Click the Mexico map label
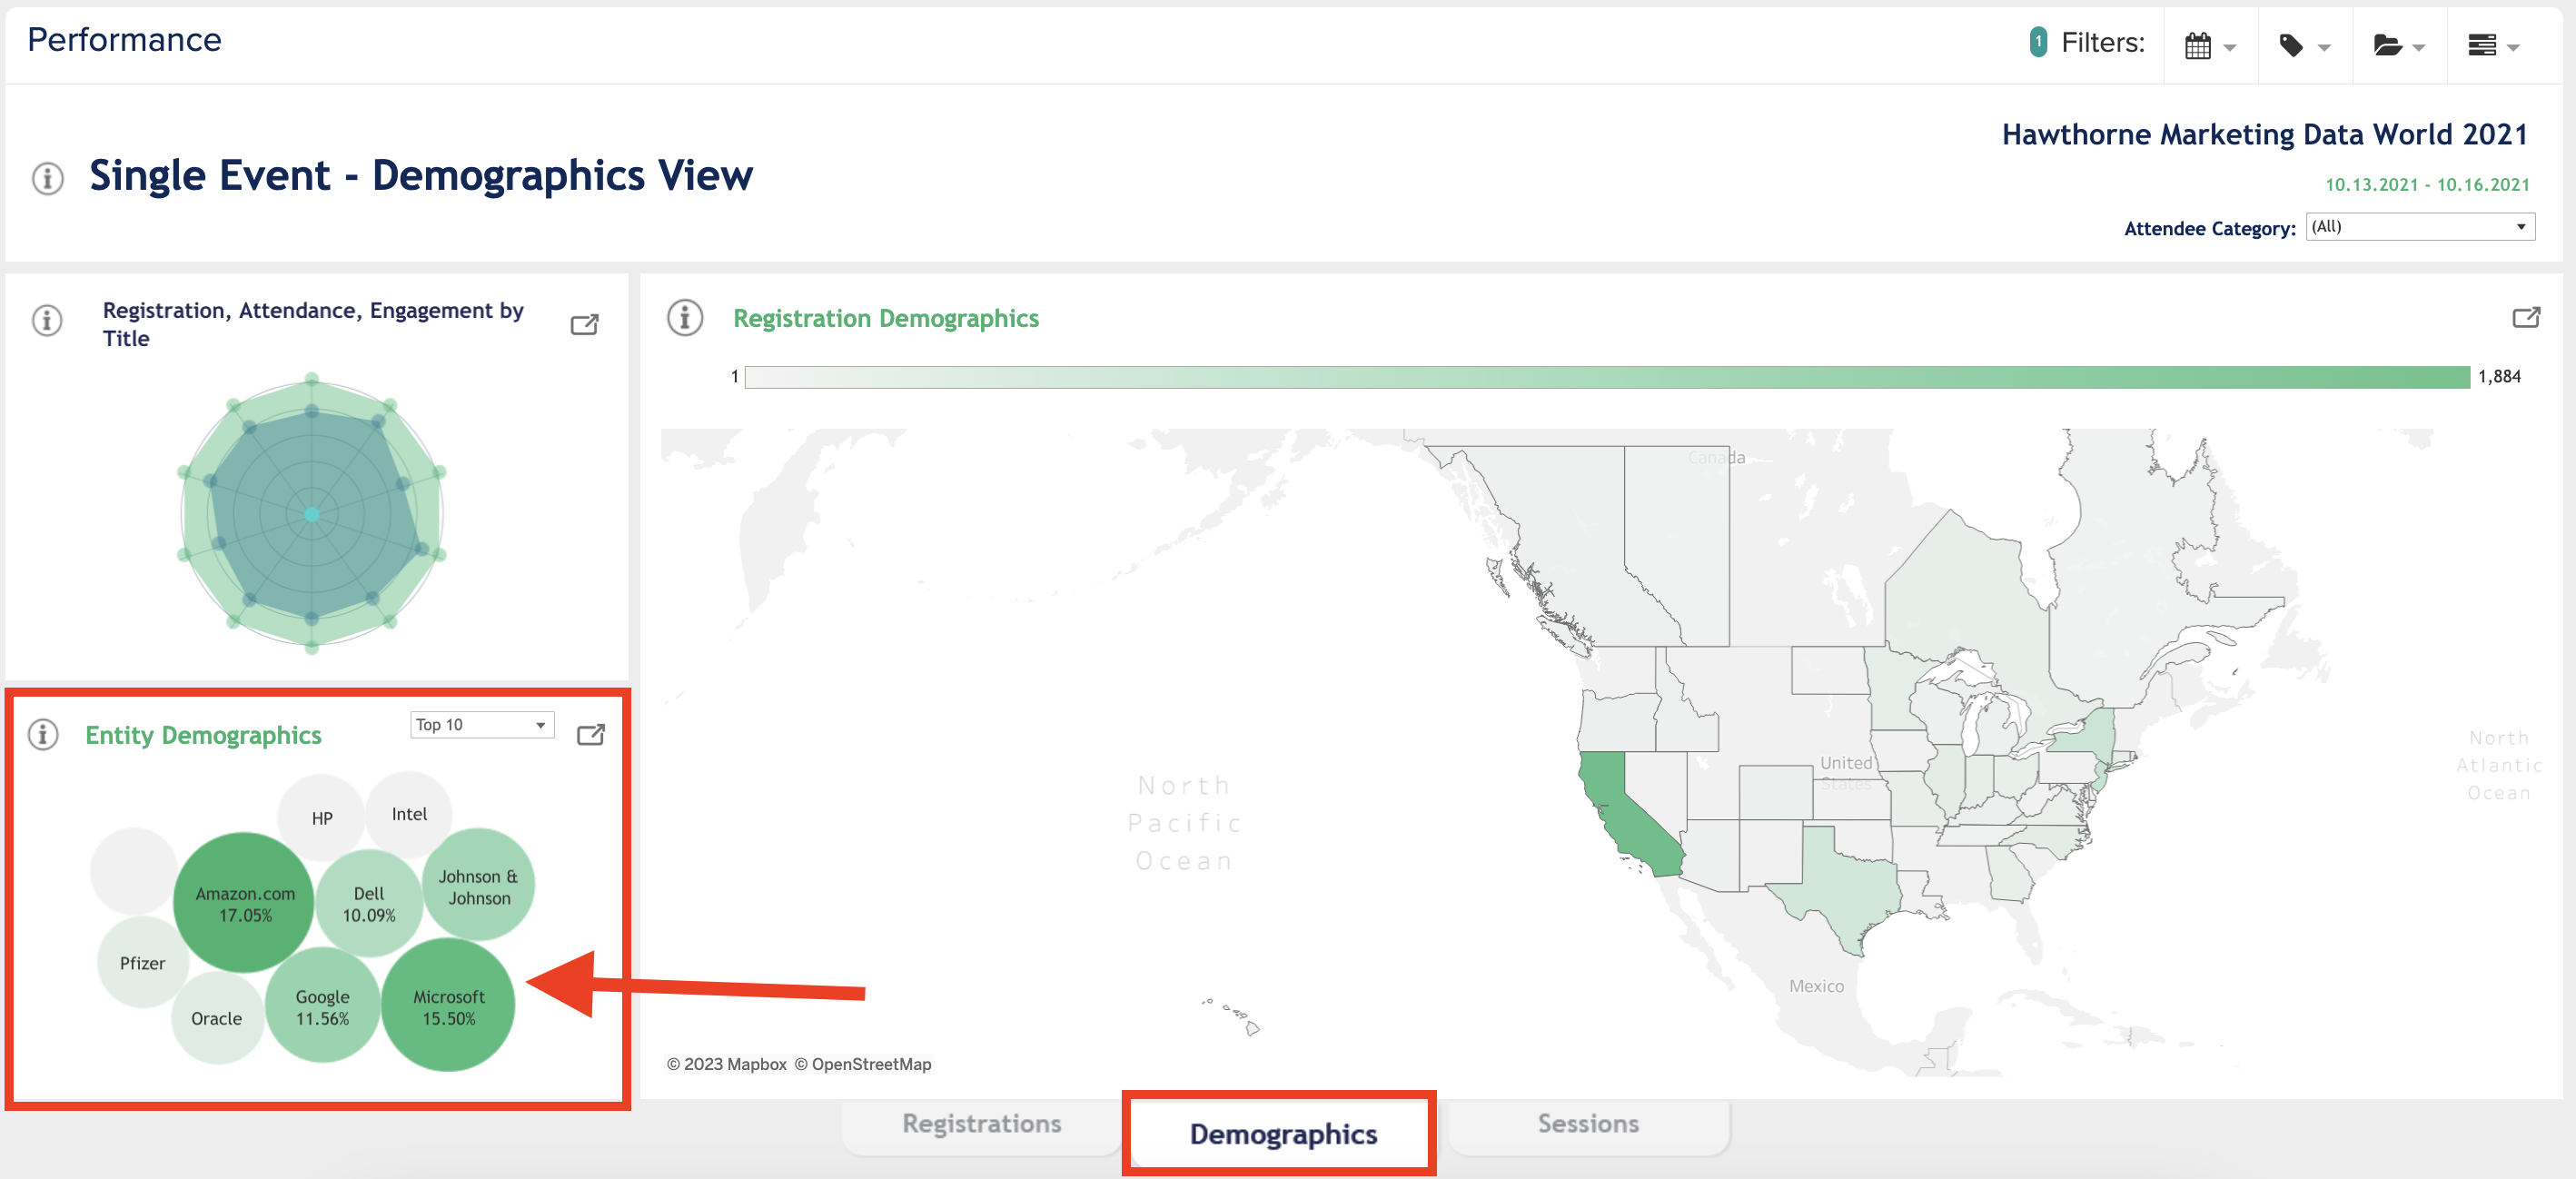Image resolution: width=2576 pixels, height=1179 pixels. (1816, 986)
